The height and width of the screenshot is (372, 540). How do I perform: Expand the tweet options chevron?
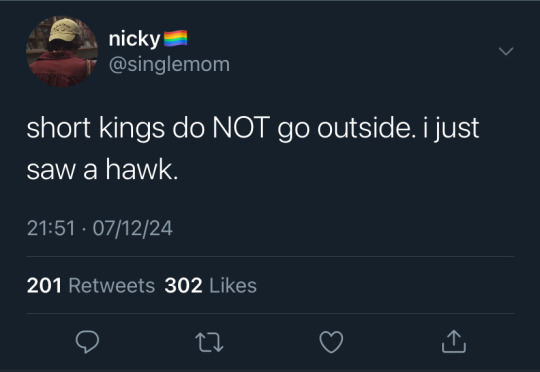[x=506, y=51]
